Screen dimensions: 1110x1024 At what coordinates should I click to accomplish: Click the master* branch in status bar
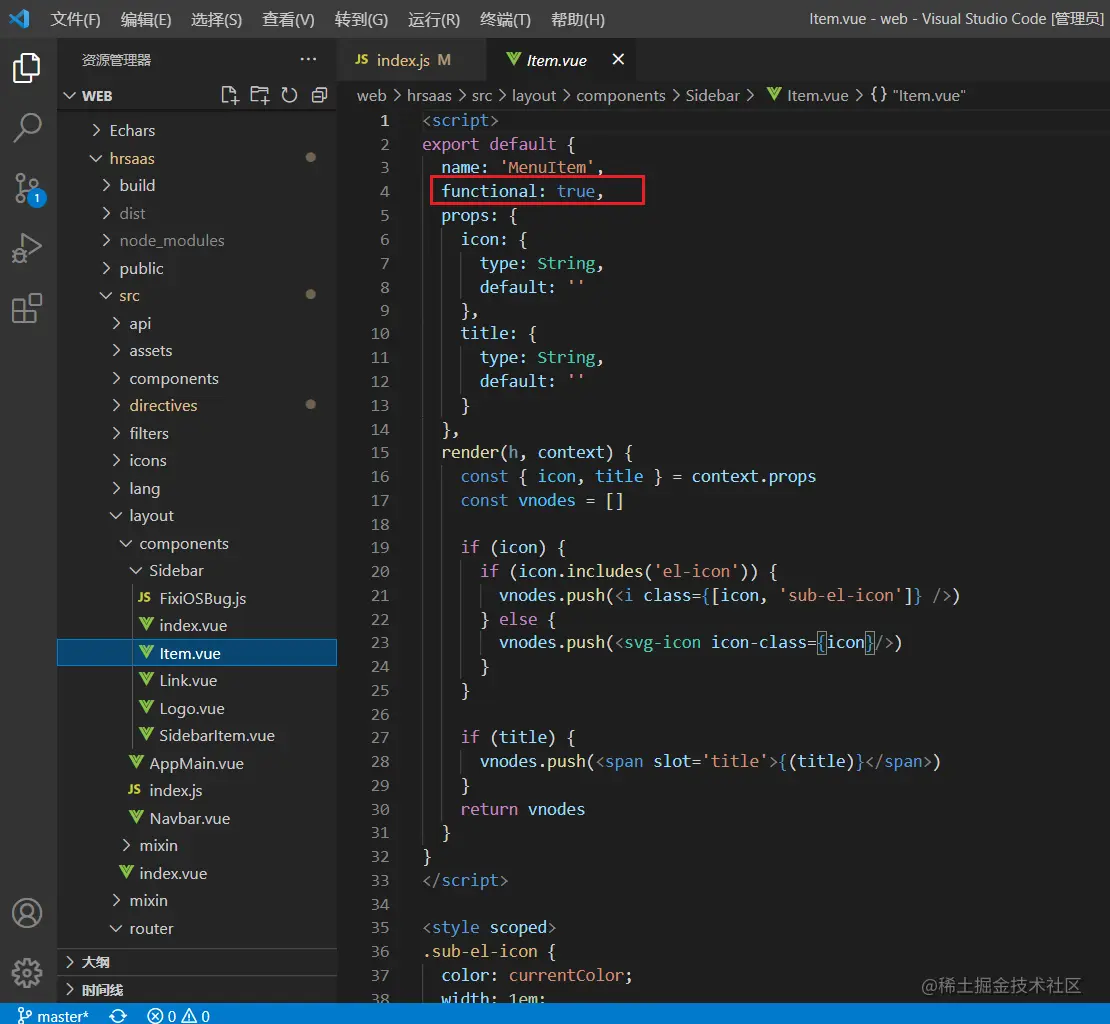(x=54, y=1016)
